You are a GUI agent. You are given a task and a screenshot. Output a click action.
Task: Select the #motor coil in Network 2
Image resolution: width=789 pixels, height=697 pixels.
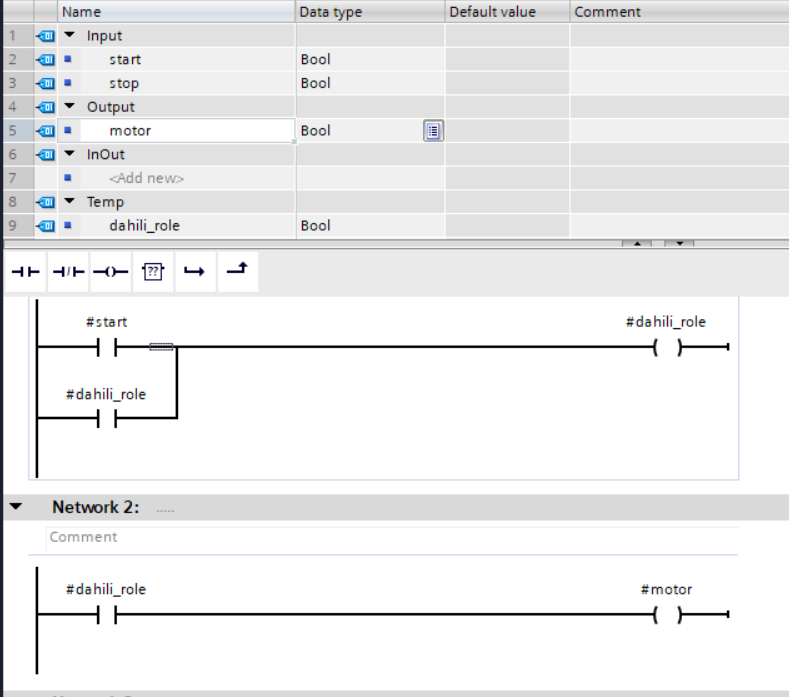point(667,614)
